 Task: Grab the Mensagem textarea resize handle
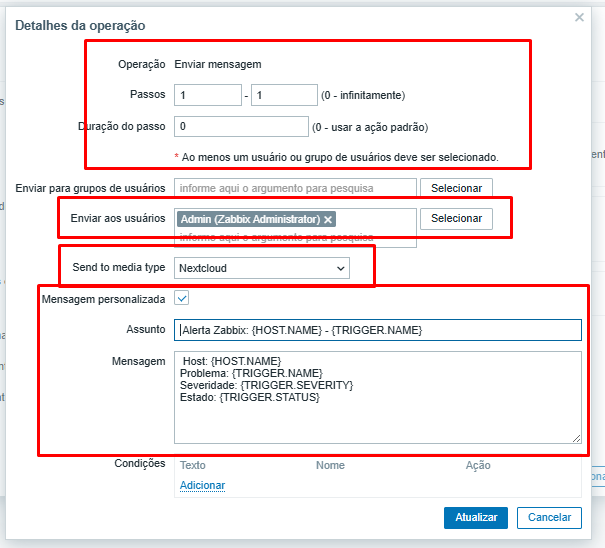576,437
